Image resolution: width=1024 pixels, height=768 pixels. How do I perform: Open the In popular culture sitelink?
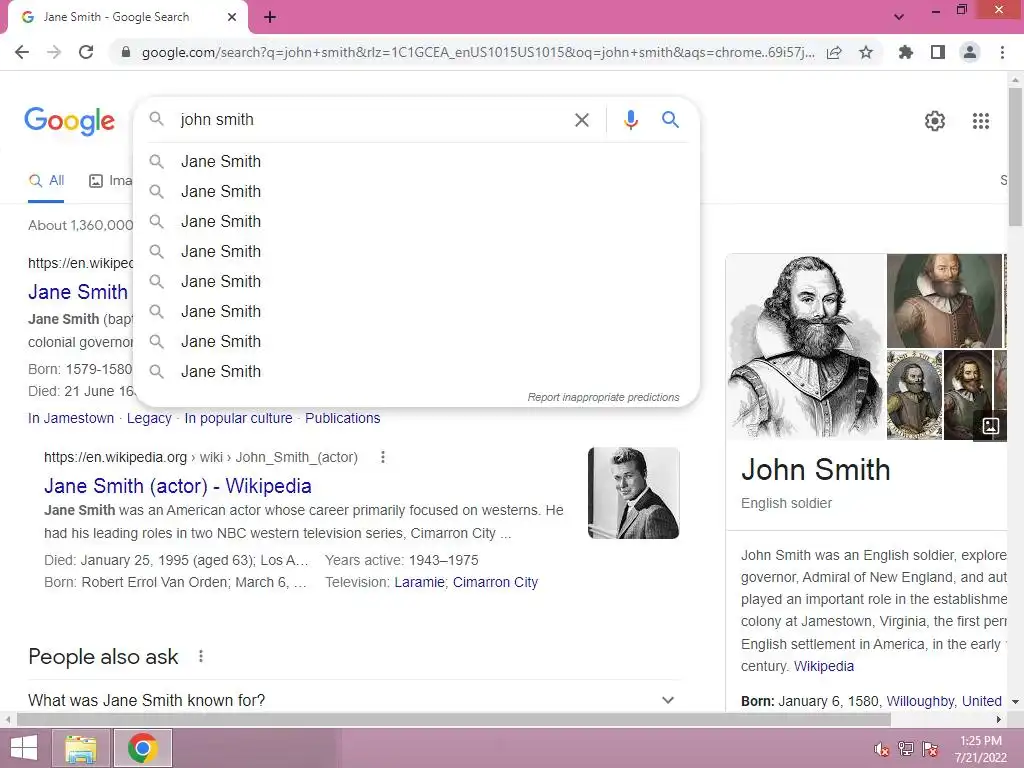pyautogui.click(x=238, y=418)
